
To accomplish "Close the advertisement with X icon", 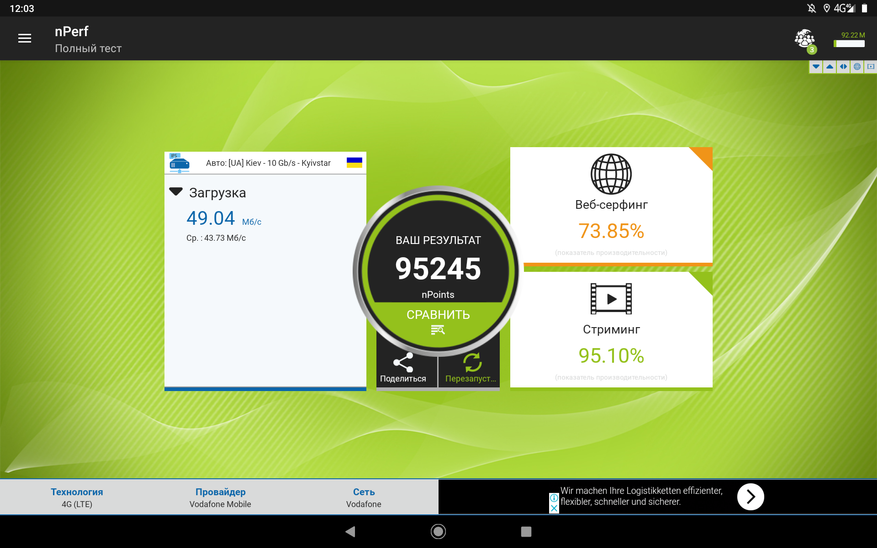I will 554,508.
